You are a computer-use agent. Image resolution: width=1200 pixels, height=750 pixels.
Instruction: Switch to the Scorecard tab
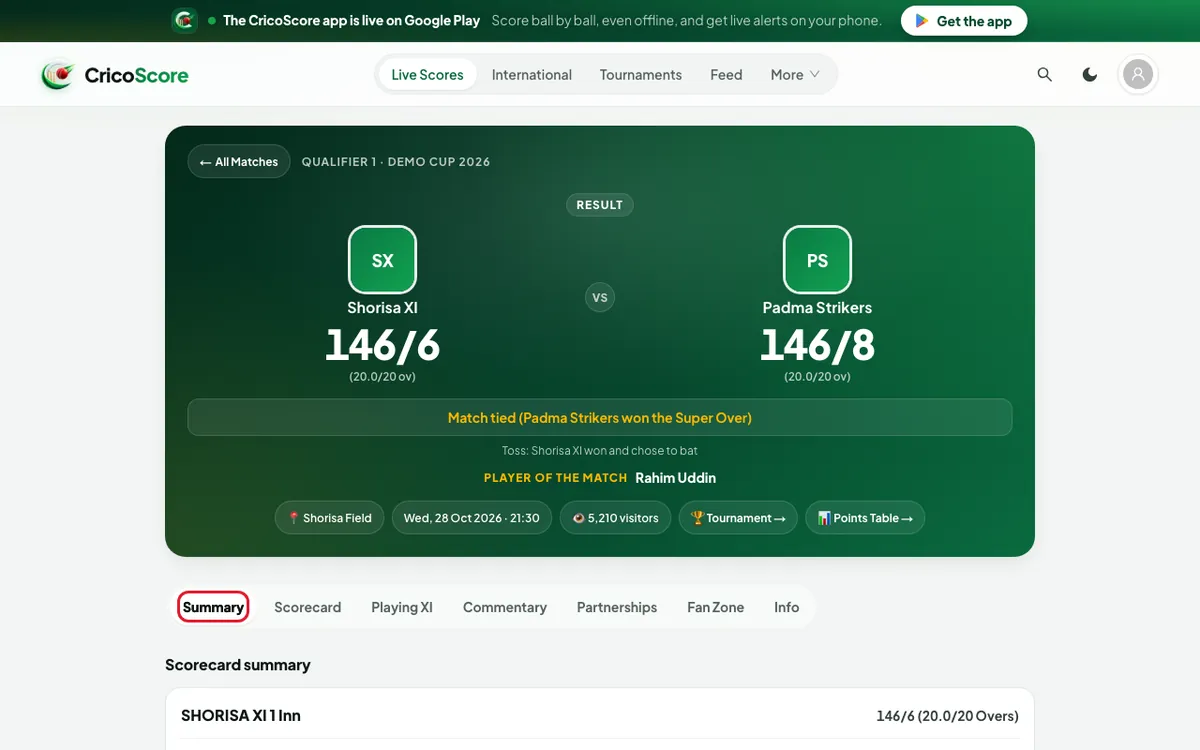point(308,607)
